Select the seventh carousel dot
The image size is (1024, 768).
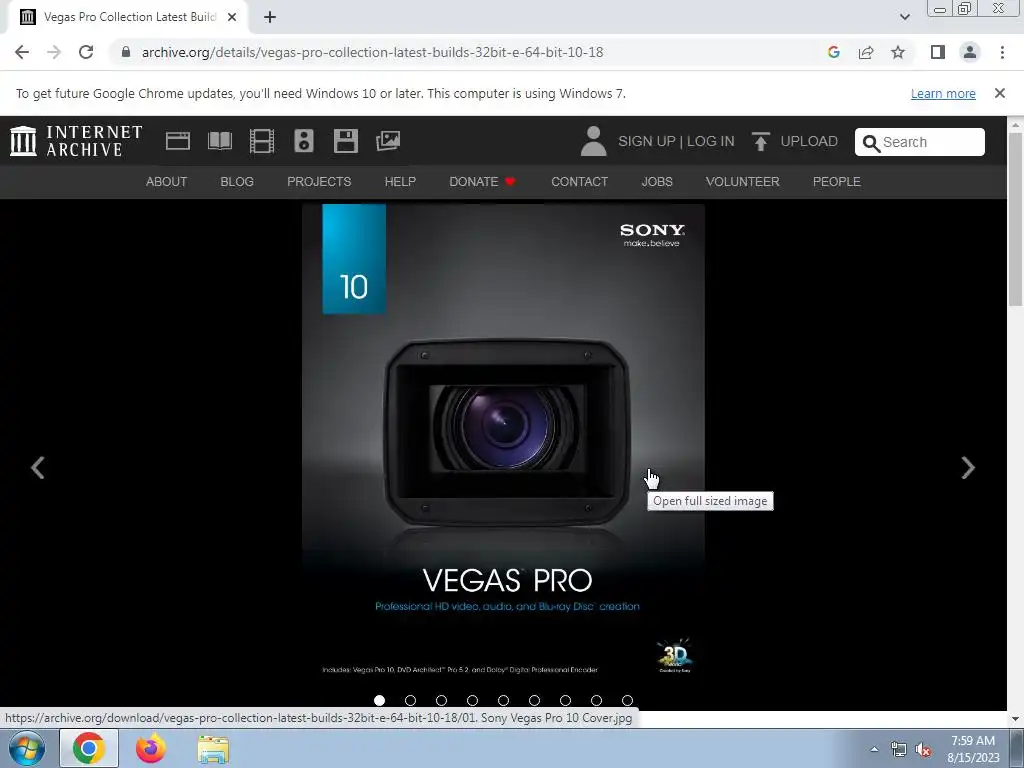click(566, 700)
